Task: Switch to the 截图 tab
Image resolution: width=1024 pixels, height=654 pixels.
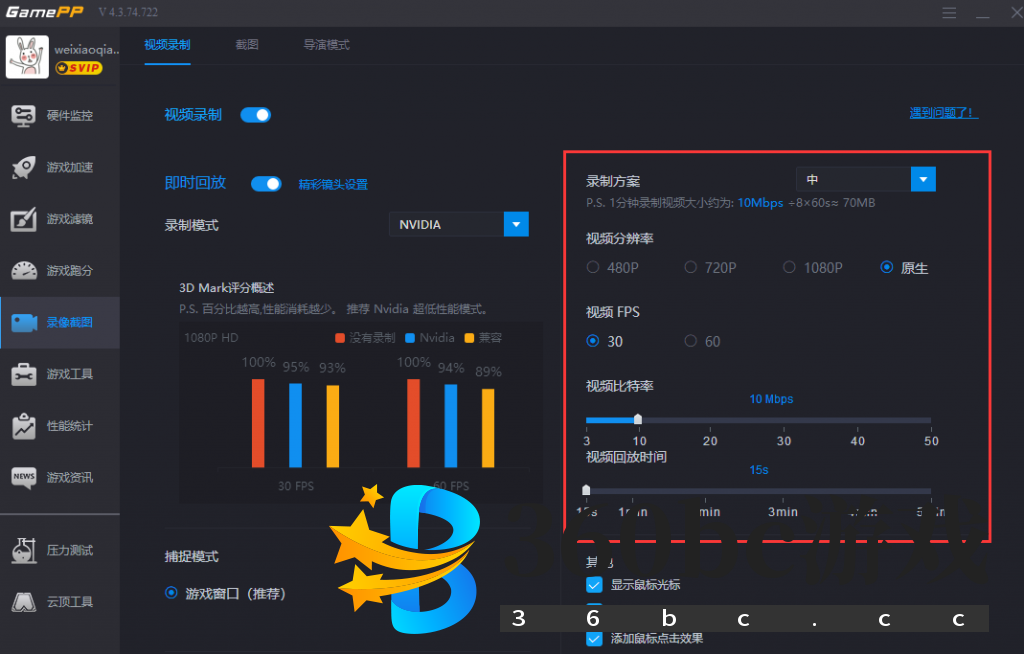Action: pos(247,44)
